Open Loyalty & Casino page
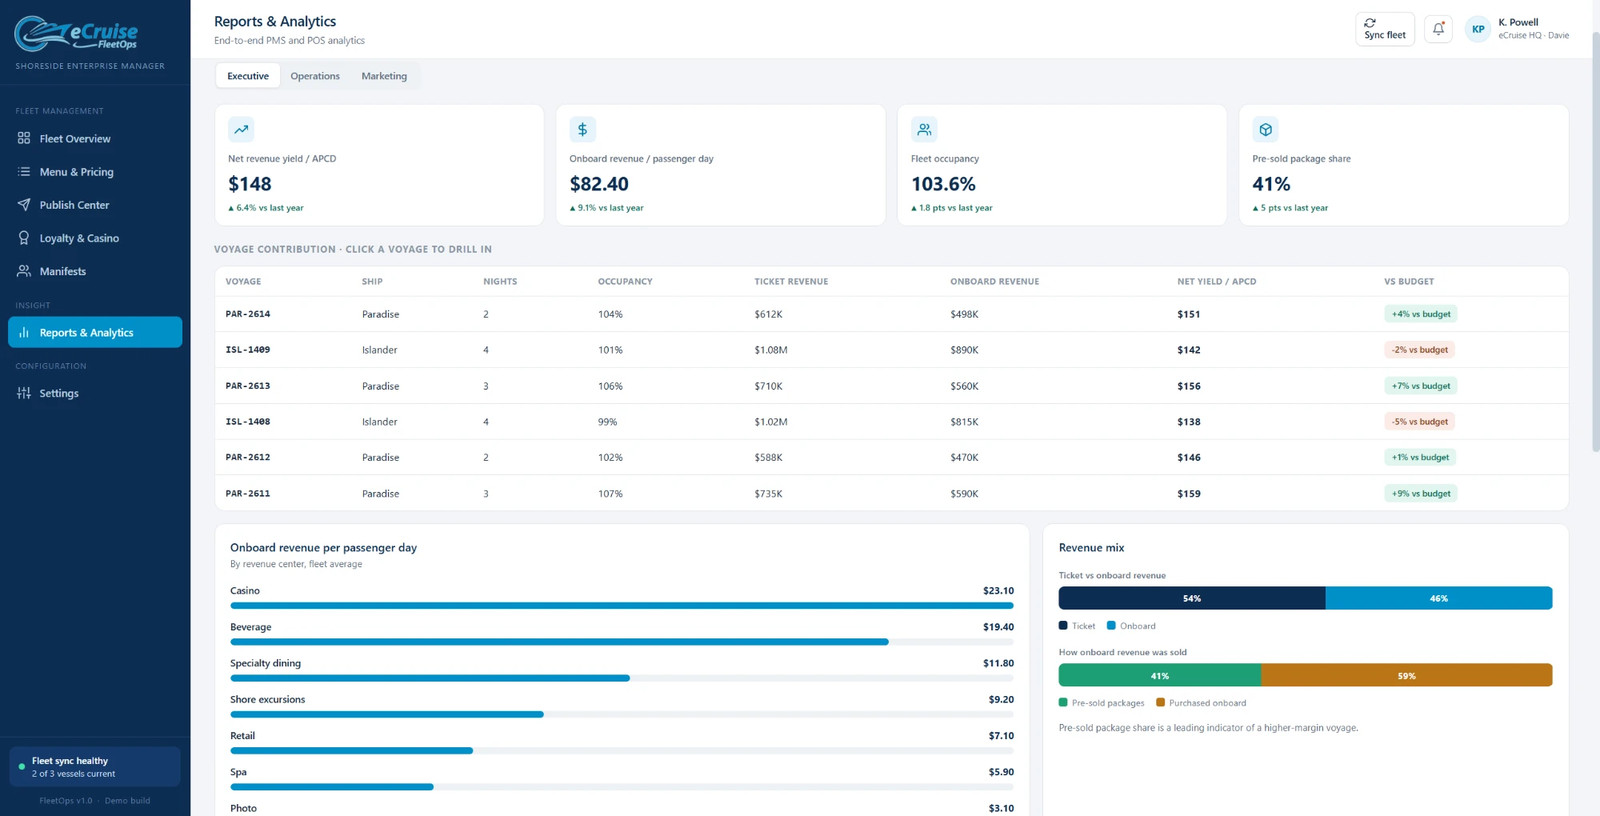Viewport: 1600px width, 816px height. [95, 238]
